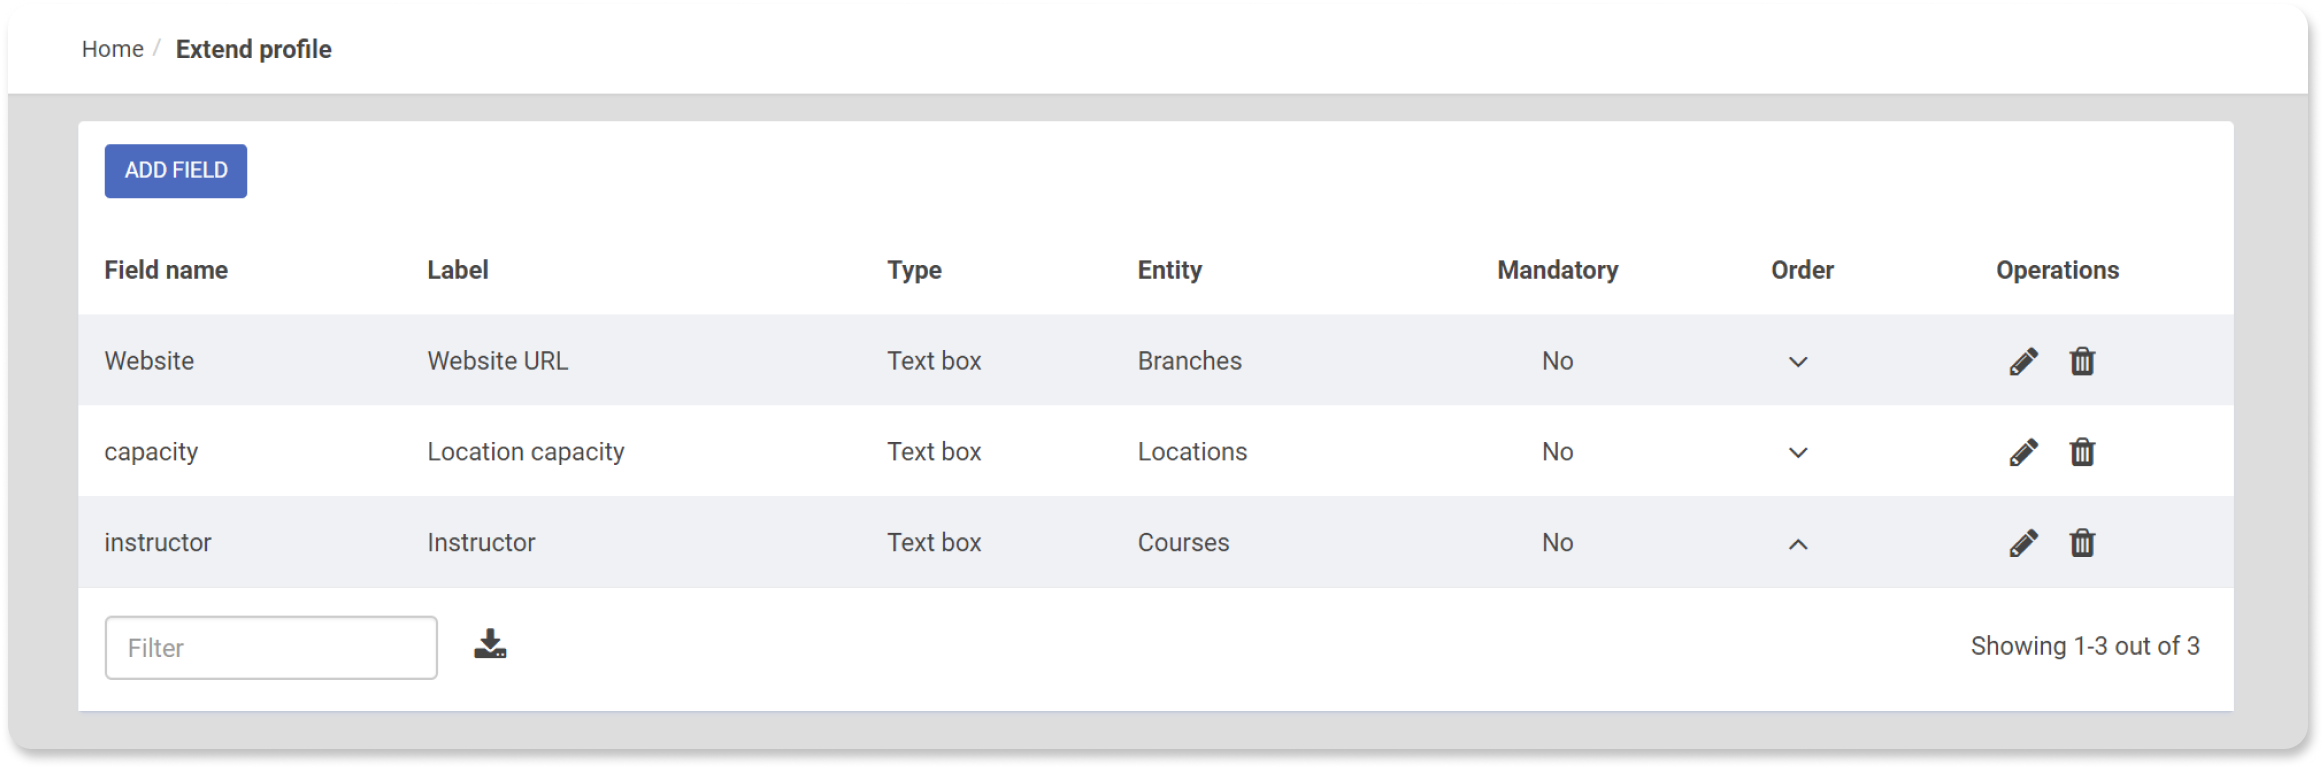Screen dimensions: 2324x769
Task: Edit the Website field with pencil icon
Action: (2023, 361)
